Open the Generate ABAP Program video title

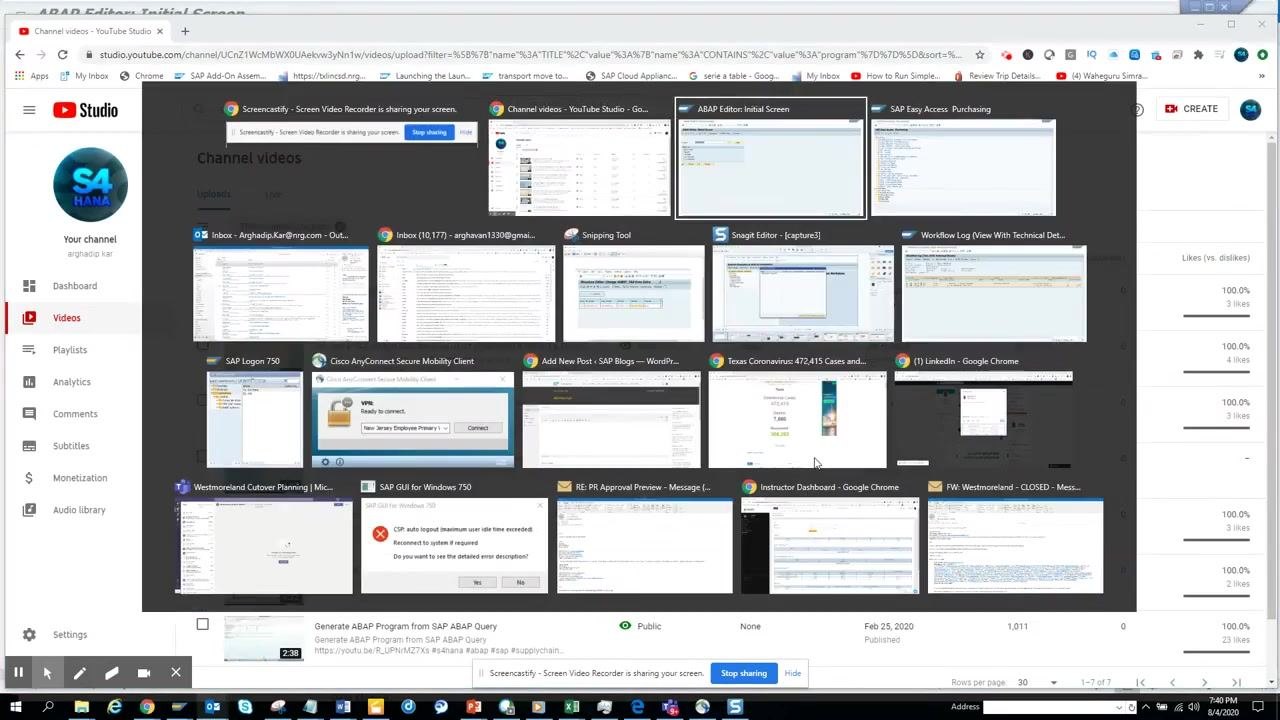pyautogui.click(x=406, y=626)
